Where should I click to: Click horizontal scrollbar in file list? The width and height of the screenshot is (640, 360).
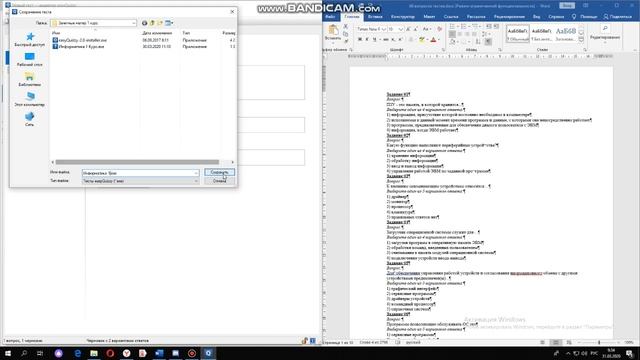point(137,162)
